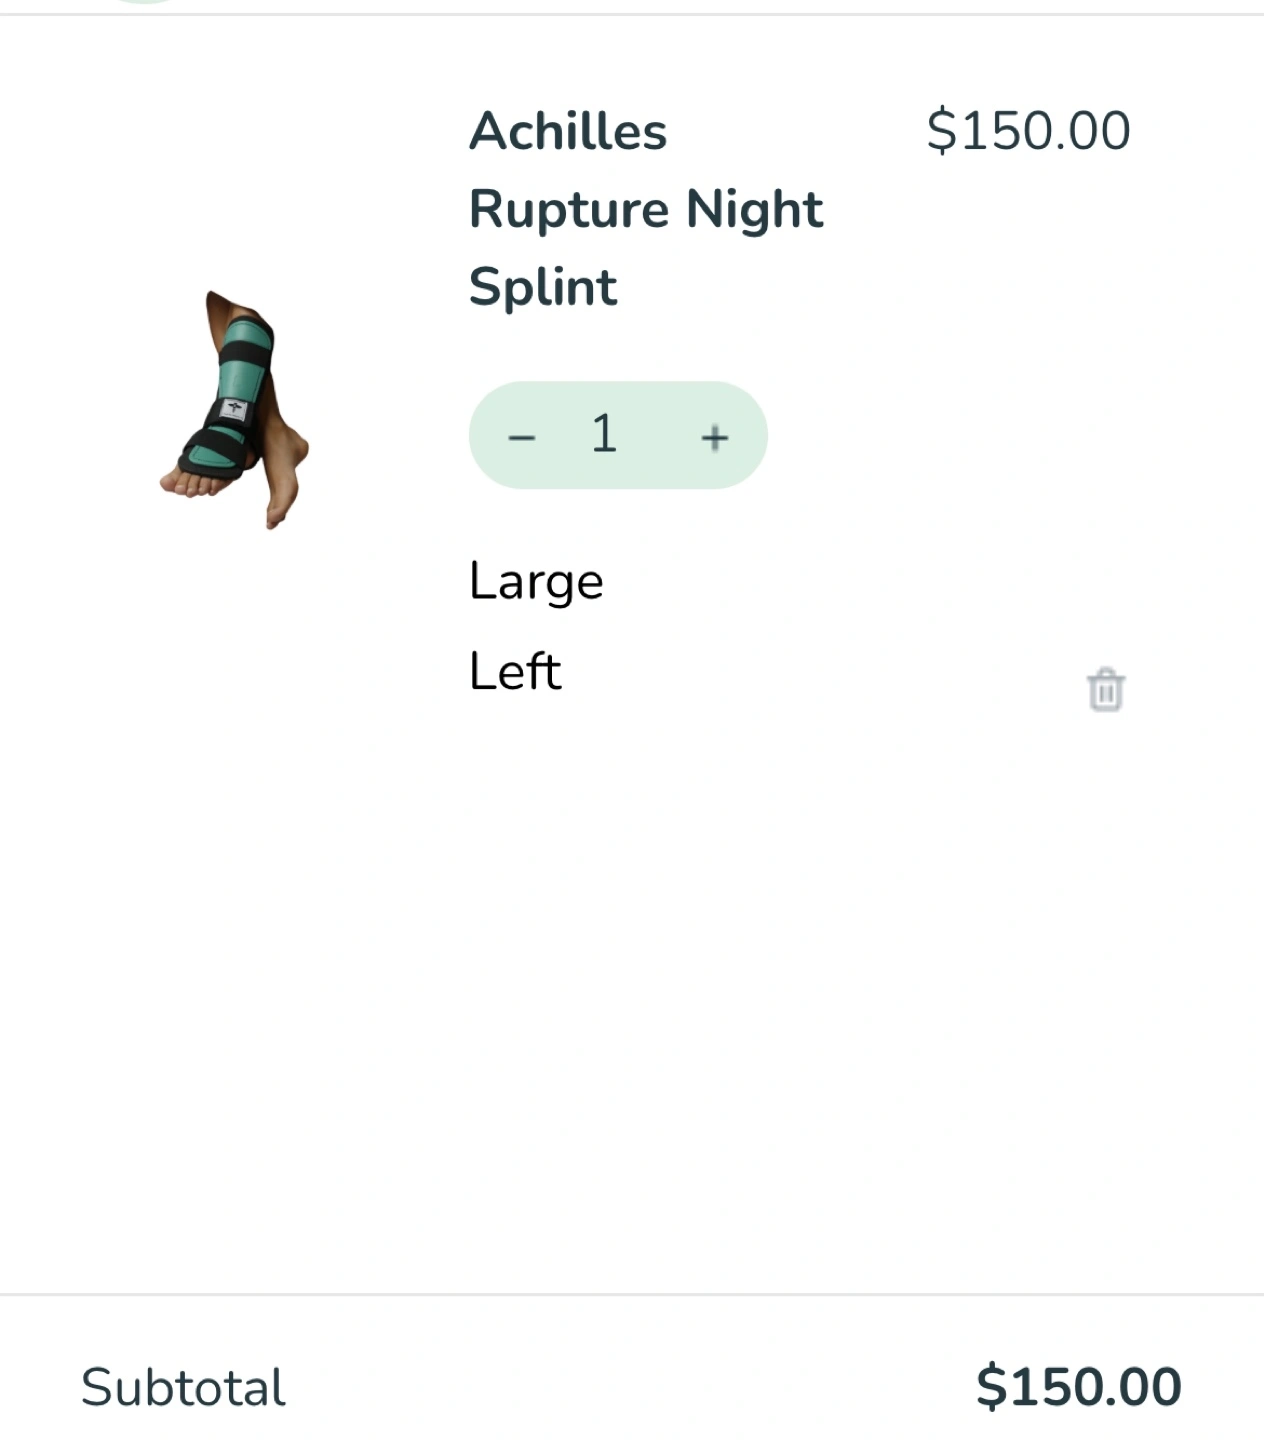This screenshot has width=1264, height=1440.
Task: Click the Subtotal label
Action: (183, 1387)
